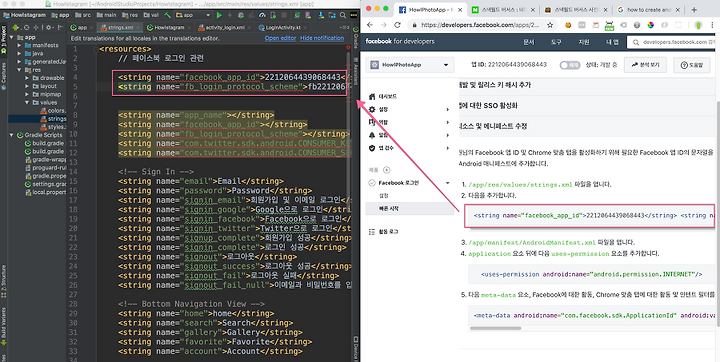Close the activity_login.xml tab
Image resolution: width=720 pixels, height=362 pixels.
pyautogui.click(x=249, y=28)
